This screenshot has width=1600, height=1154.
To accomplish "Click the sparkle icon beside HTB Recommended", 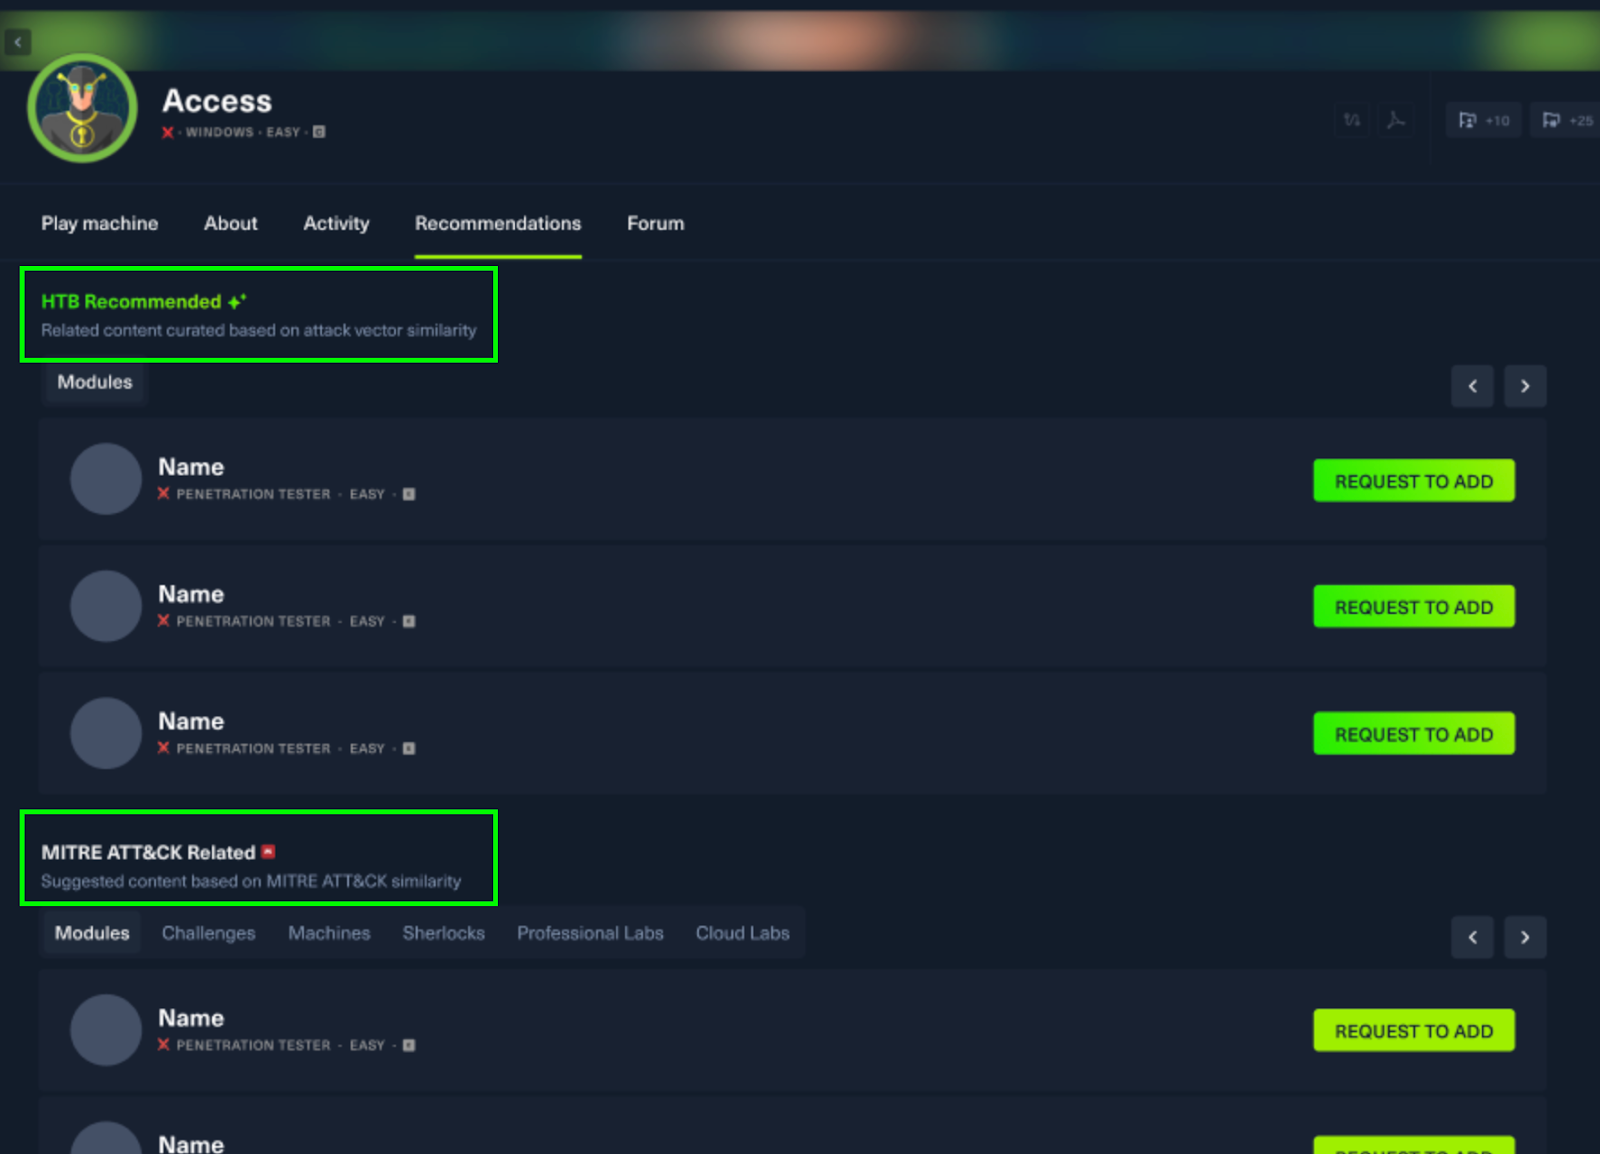I will click(237, 301).
